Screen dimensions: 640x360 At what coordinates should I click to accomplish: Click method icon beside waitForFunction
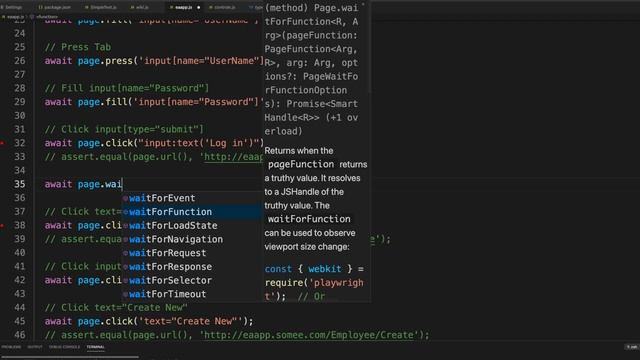click(x=126, y=212)
